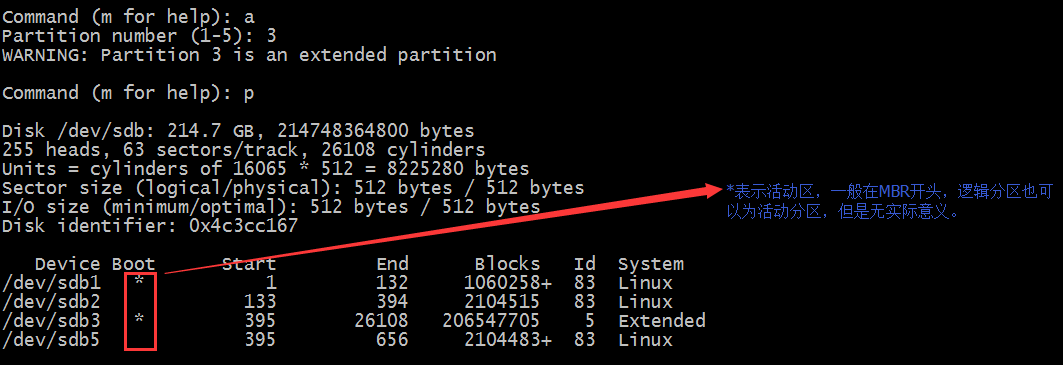Image resolution: width=1063 pixels, height=365 pixels.
Task: Click the 206547705 blocks value
Action: coord(491,320)
